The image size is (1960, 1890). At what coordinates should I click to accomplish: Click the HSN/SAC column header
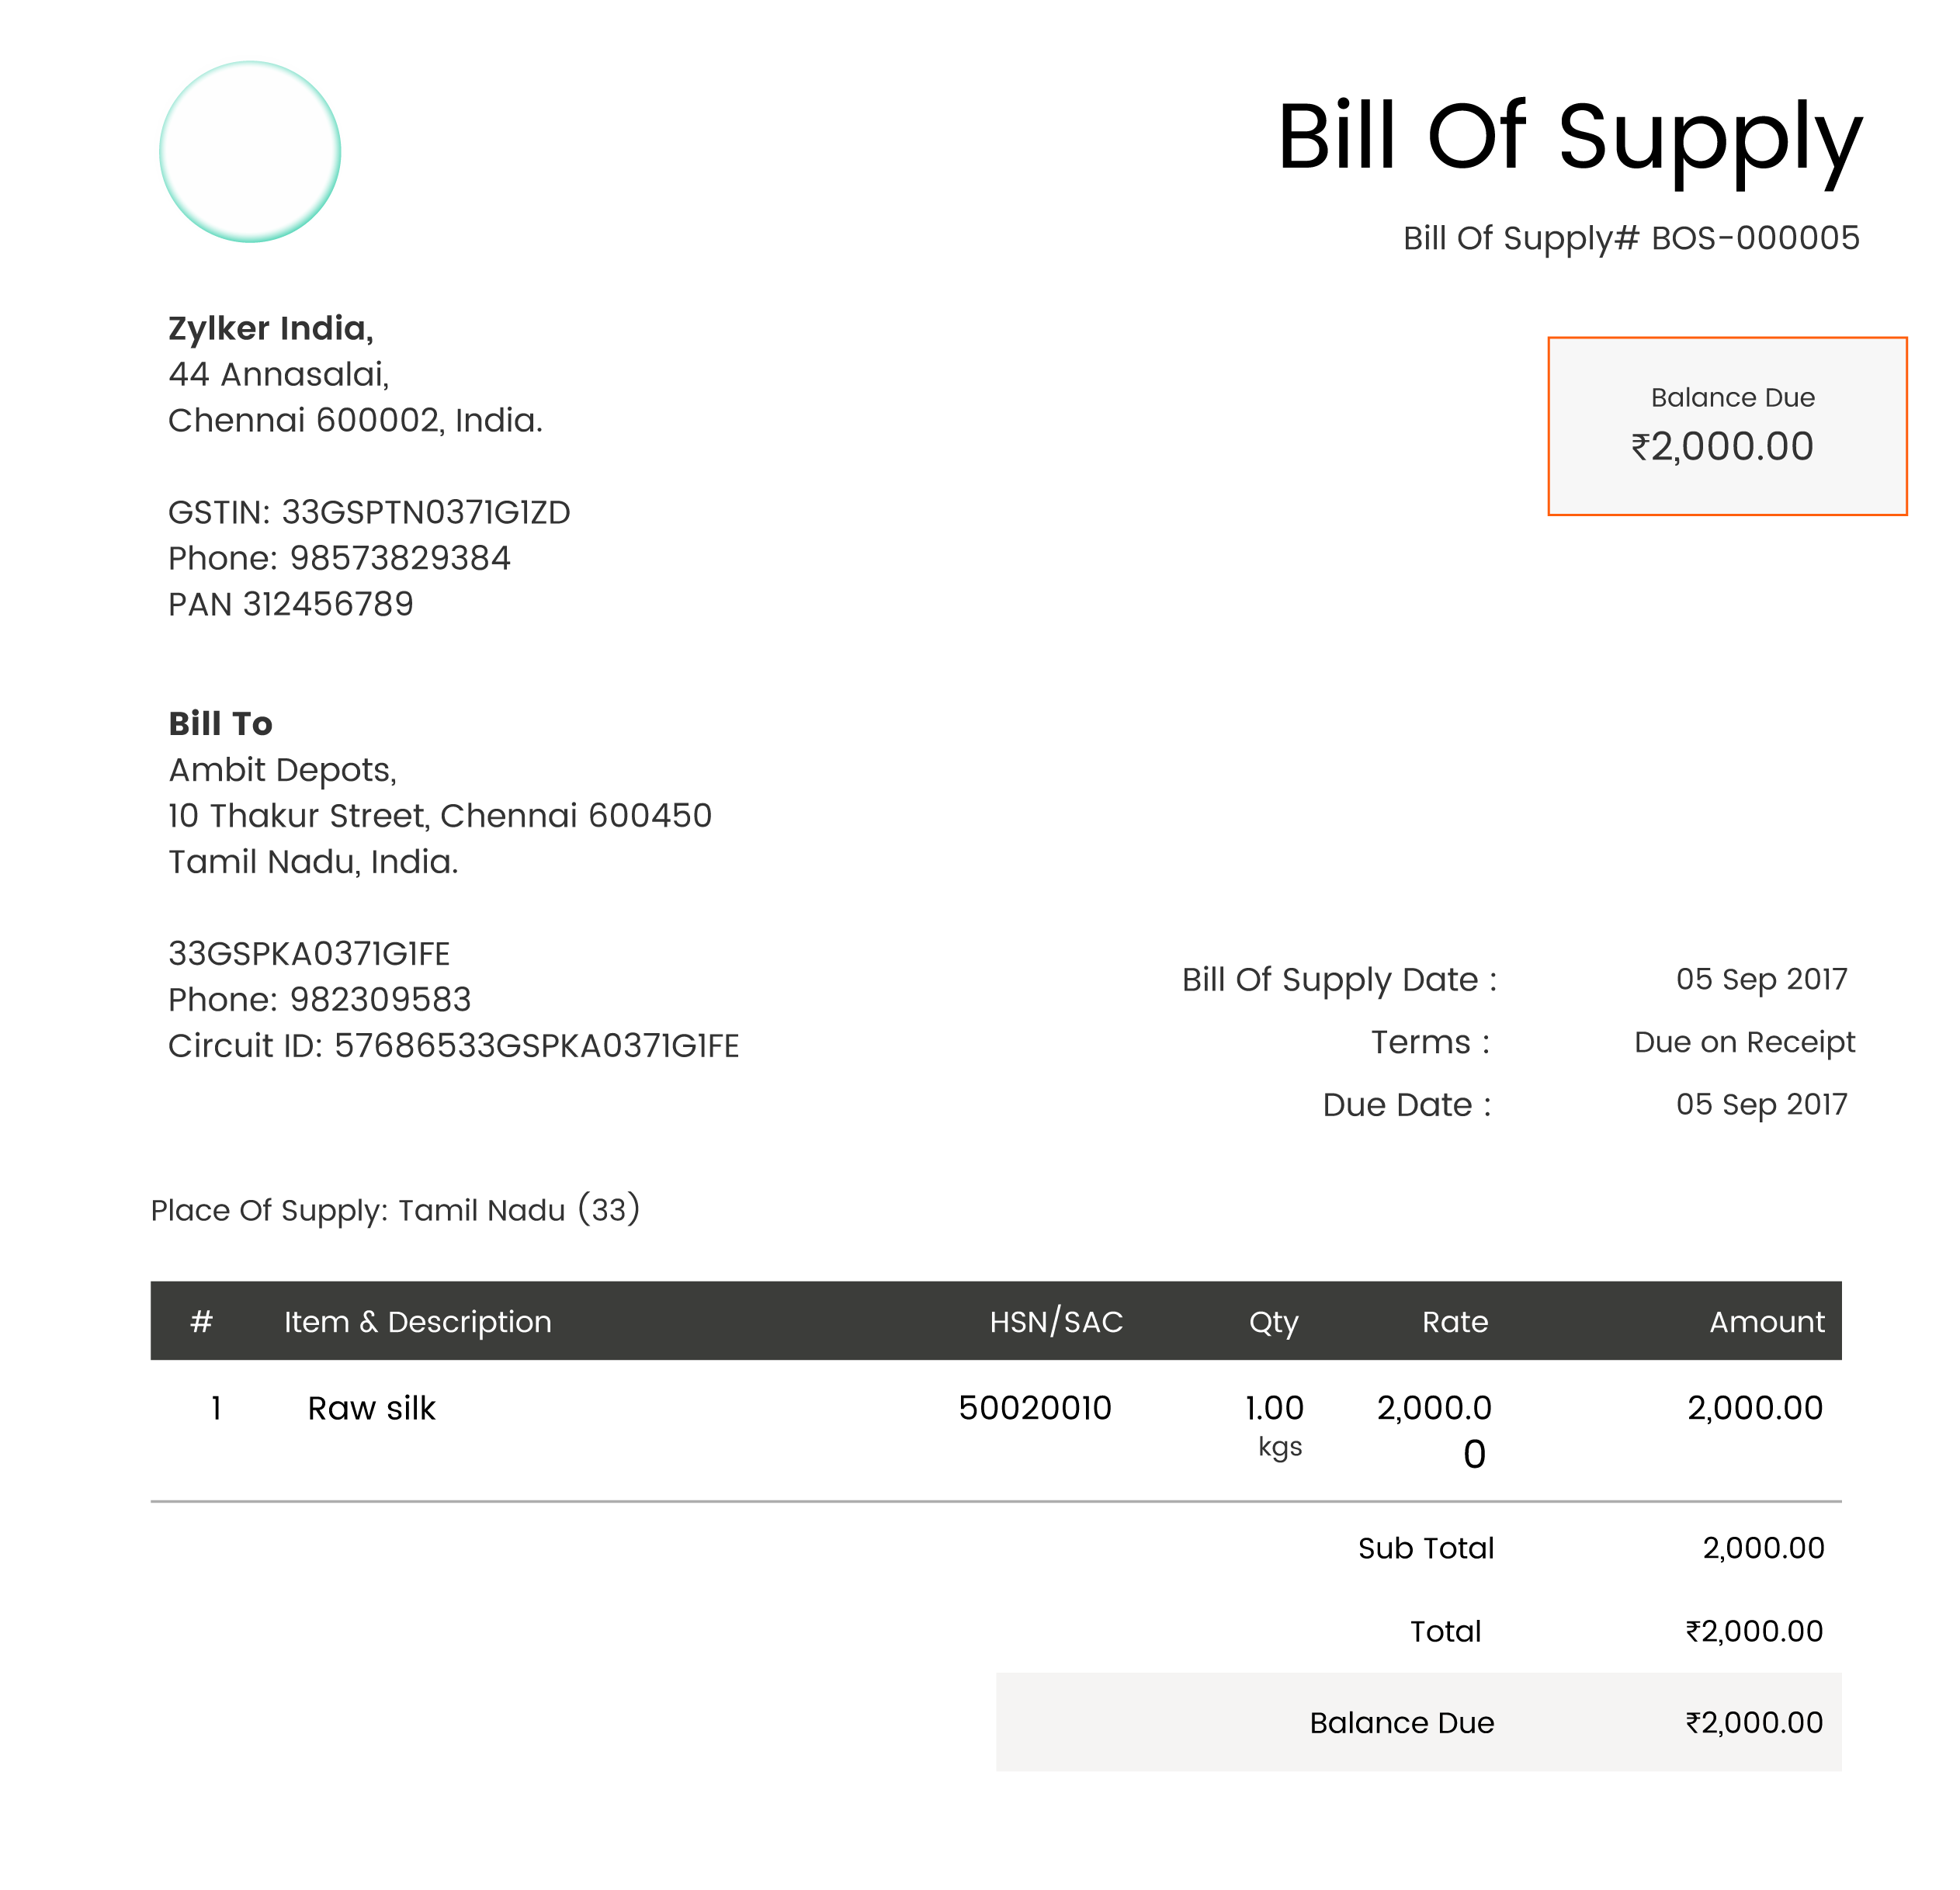1056,1321
